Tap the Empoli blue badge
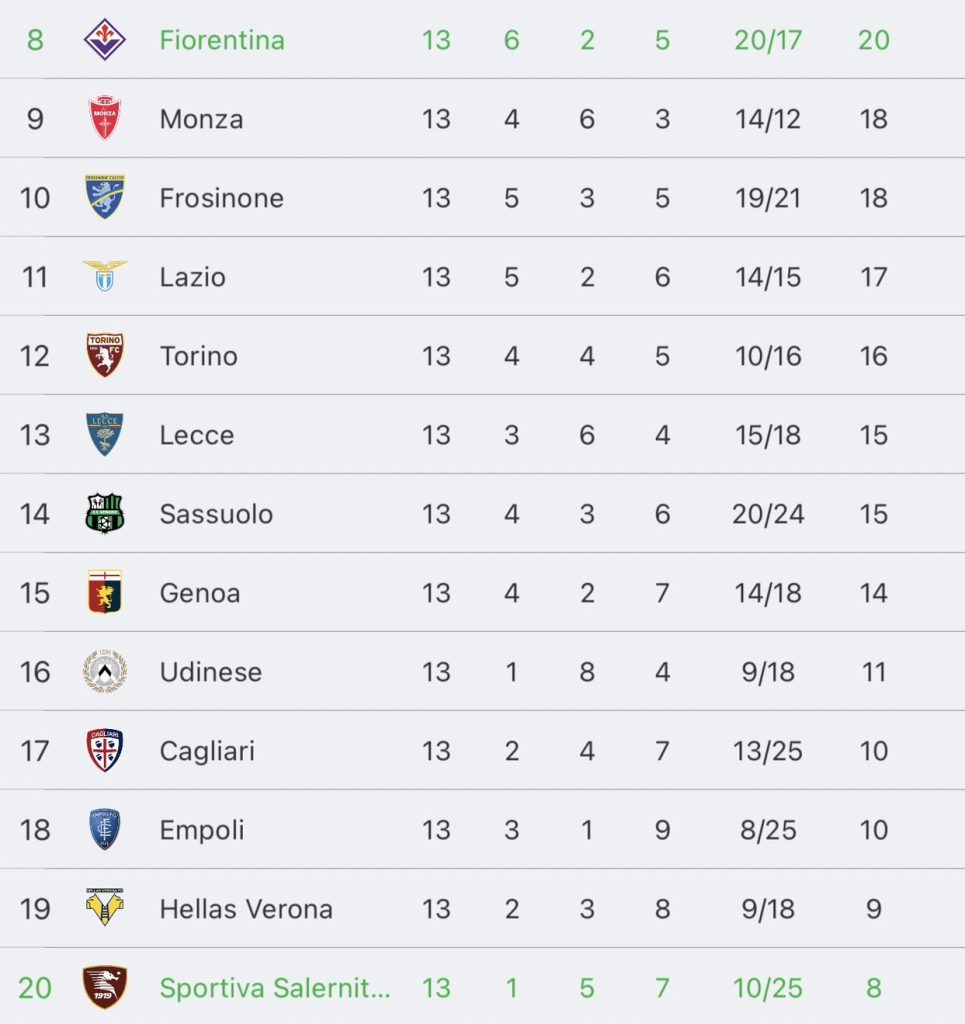Image resolution: width=965 pixels, height=1024 pixels. [104, 829]
